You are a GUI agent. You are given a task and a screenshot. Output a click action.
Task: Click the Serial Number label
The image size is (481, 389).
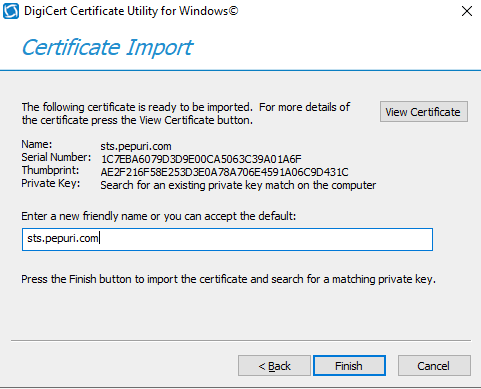tap(56, 157)
